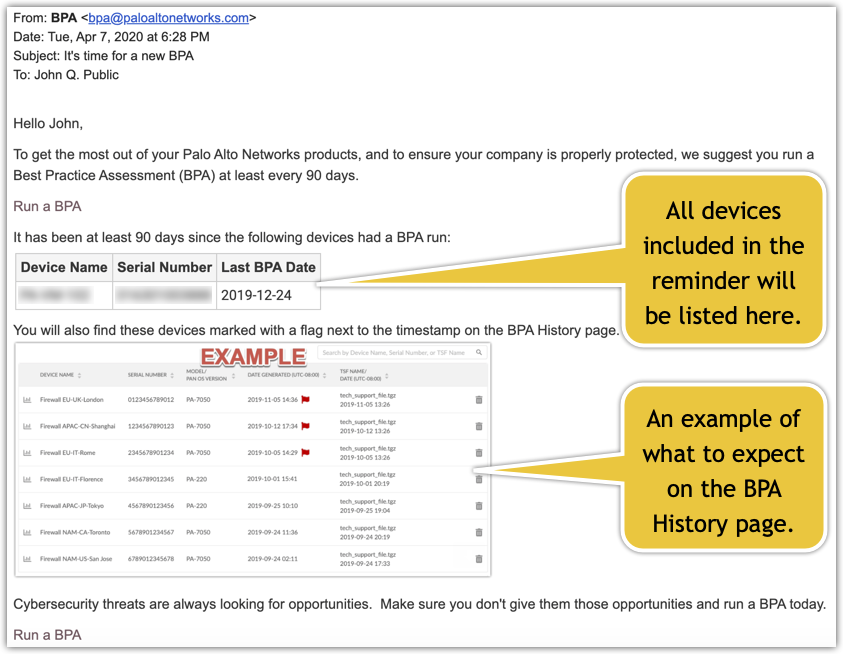Click the generated date 2019-10-01 15:41
This screenshot has width=843, height=654.
coord(272,479)
